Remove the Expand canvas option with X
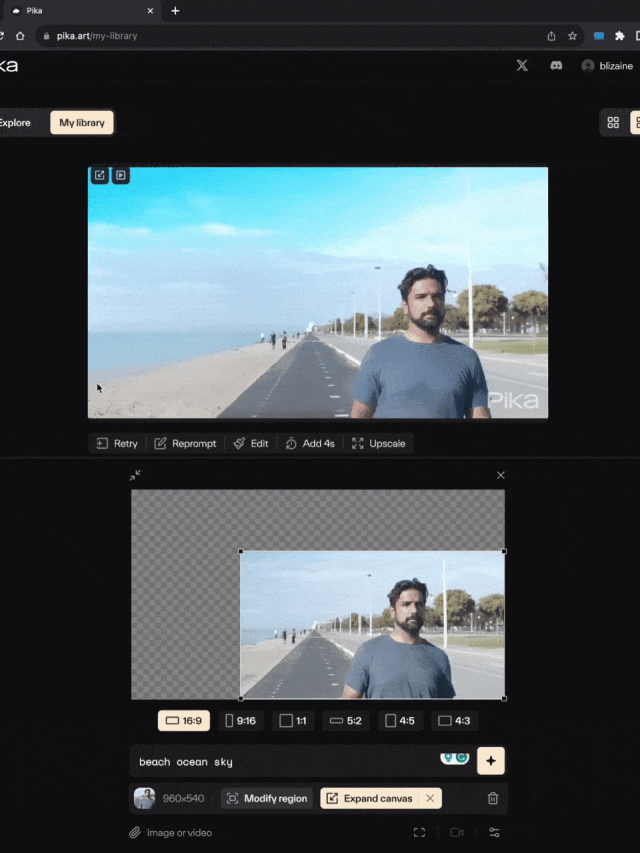The width and height of the screenshot is (640, 853). click(x=430, y=798)
